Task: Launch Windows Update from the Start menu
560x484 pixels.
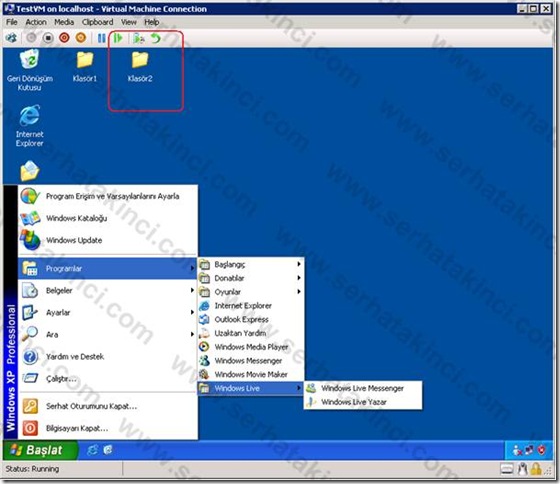Action: pyautogui.click(x=108, y=240)
